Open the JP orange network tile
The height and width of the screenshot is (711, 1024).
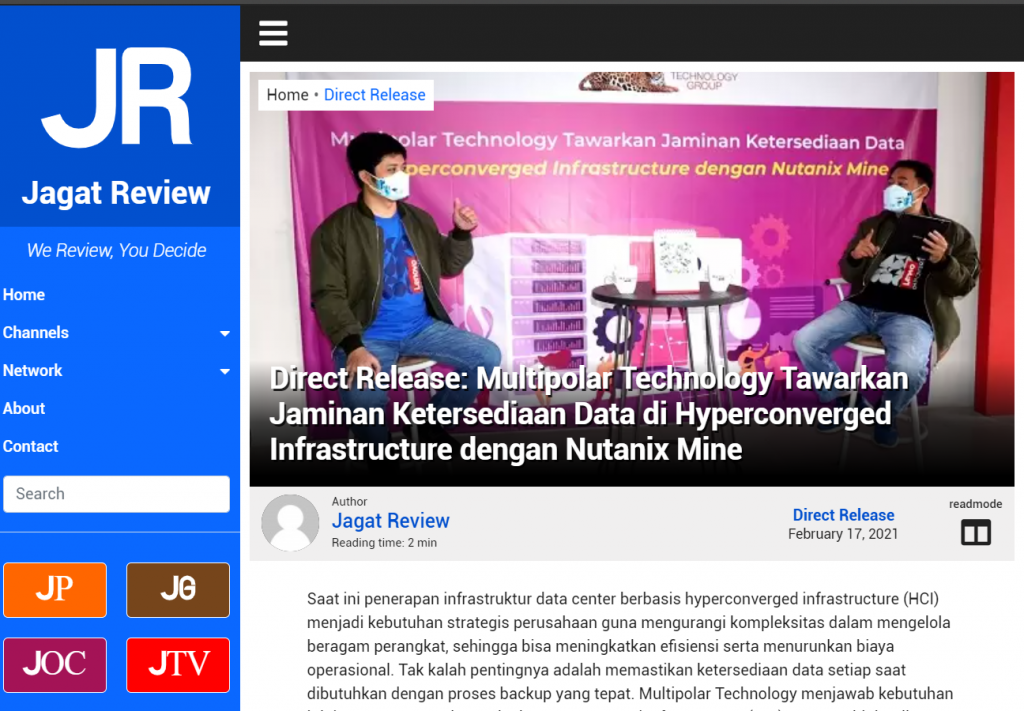point(55,590)
